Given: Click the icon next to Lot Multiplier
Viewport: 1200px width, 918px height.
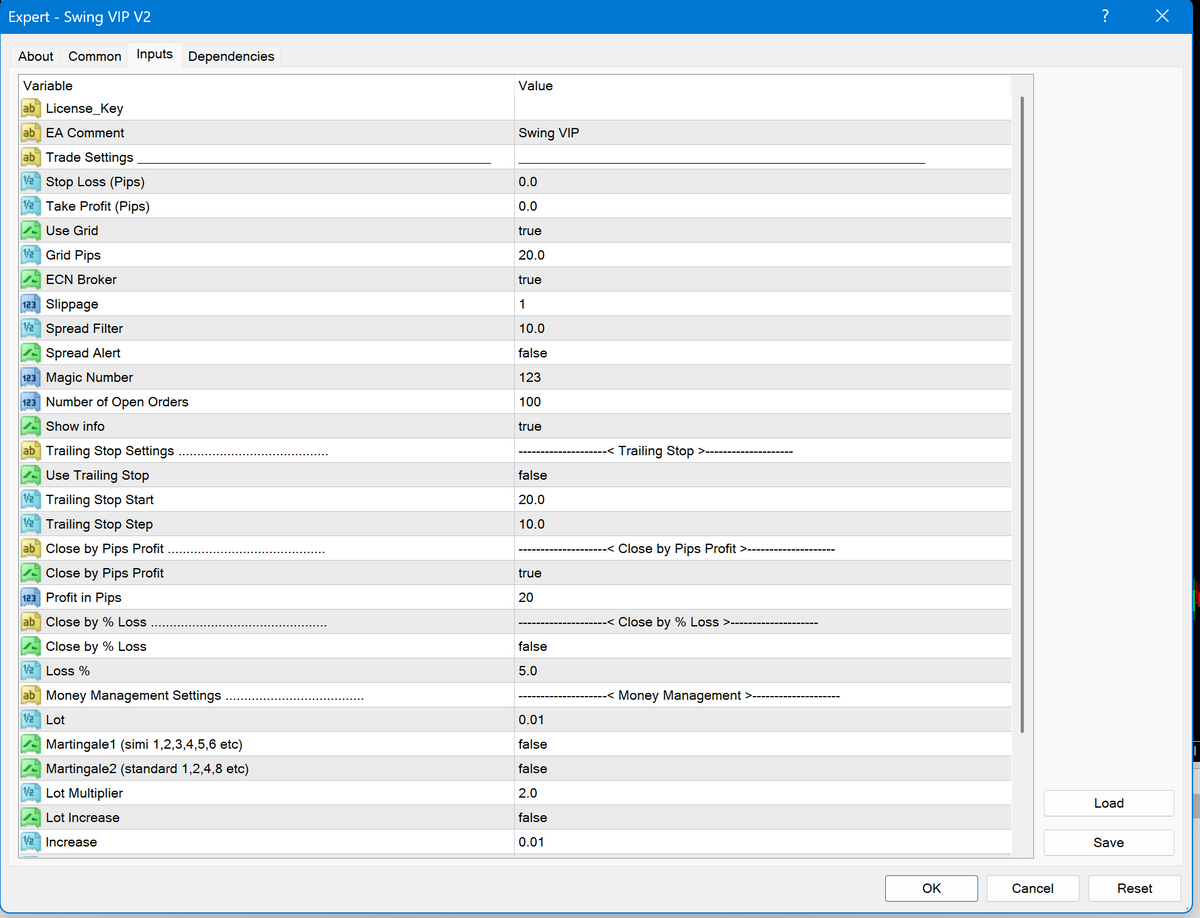Looking at the screenshot, I should coord(30,794).
